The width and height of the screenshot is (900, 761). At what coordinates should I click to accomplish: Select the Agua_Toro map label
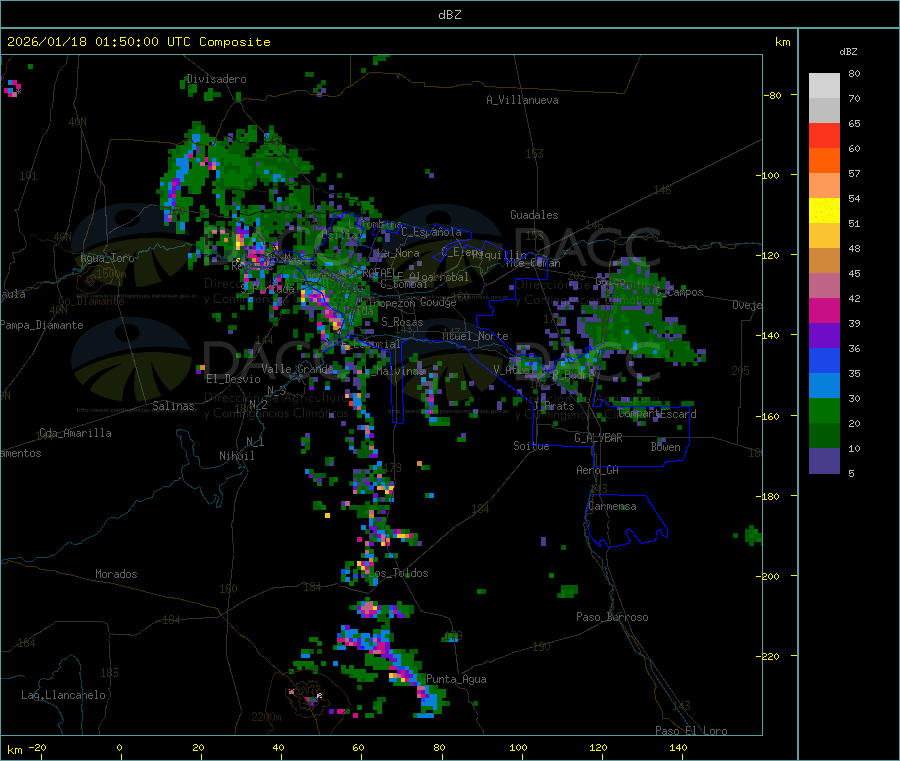coord(107,258)
